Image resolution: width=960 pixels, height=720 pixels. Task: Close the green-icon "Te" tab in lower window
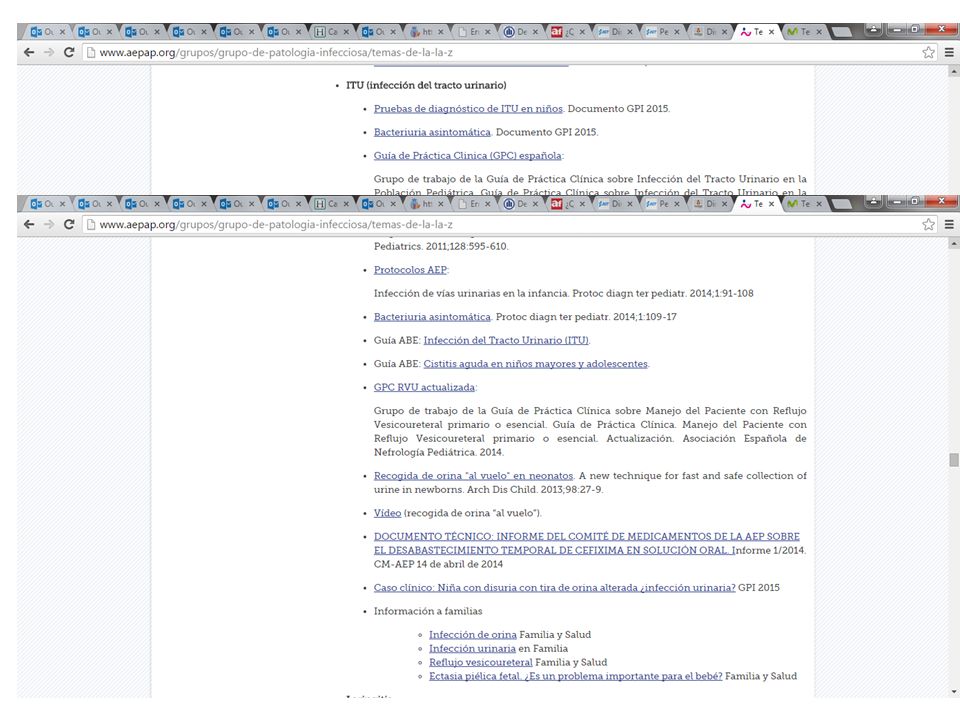(x=819, y=204)
